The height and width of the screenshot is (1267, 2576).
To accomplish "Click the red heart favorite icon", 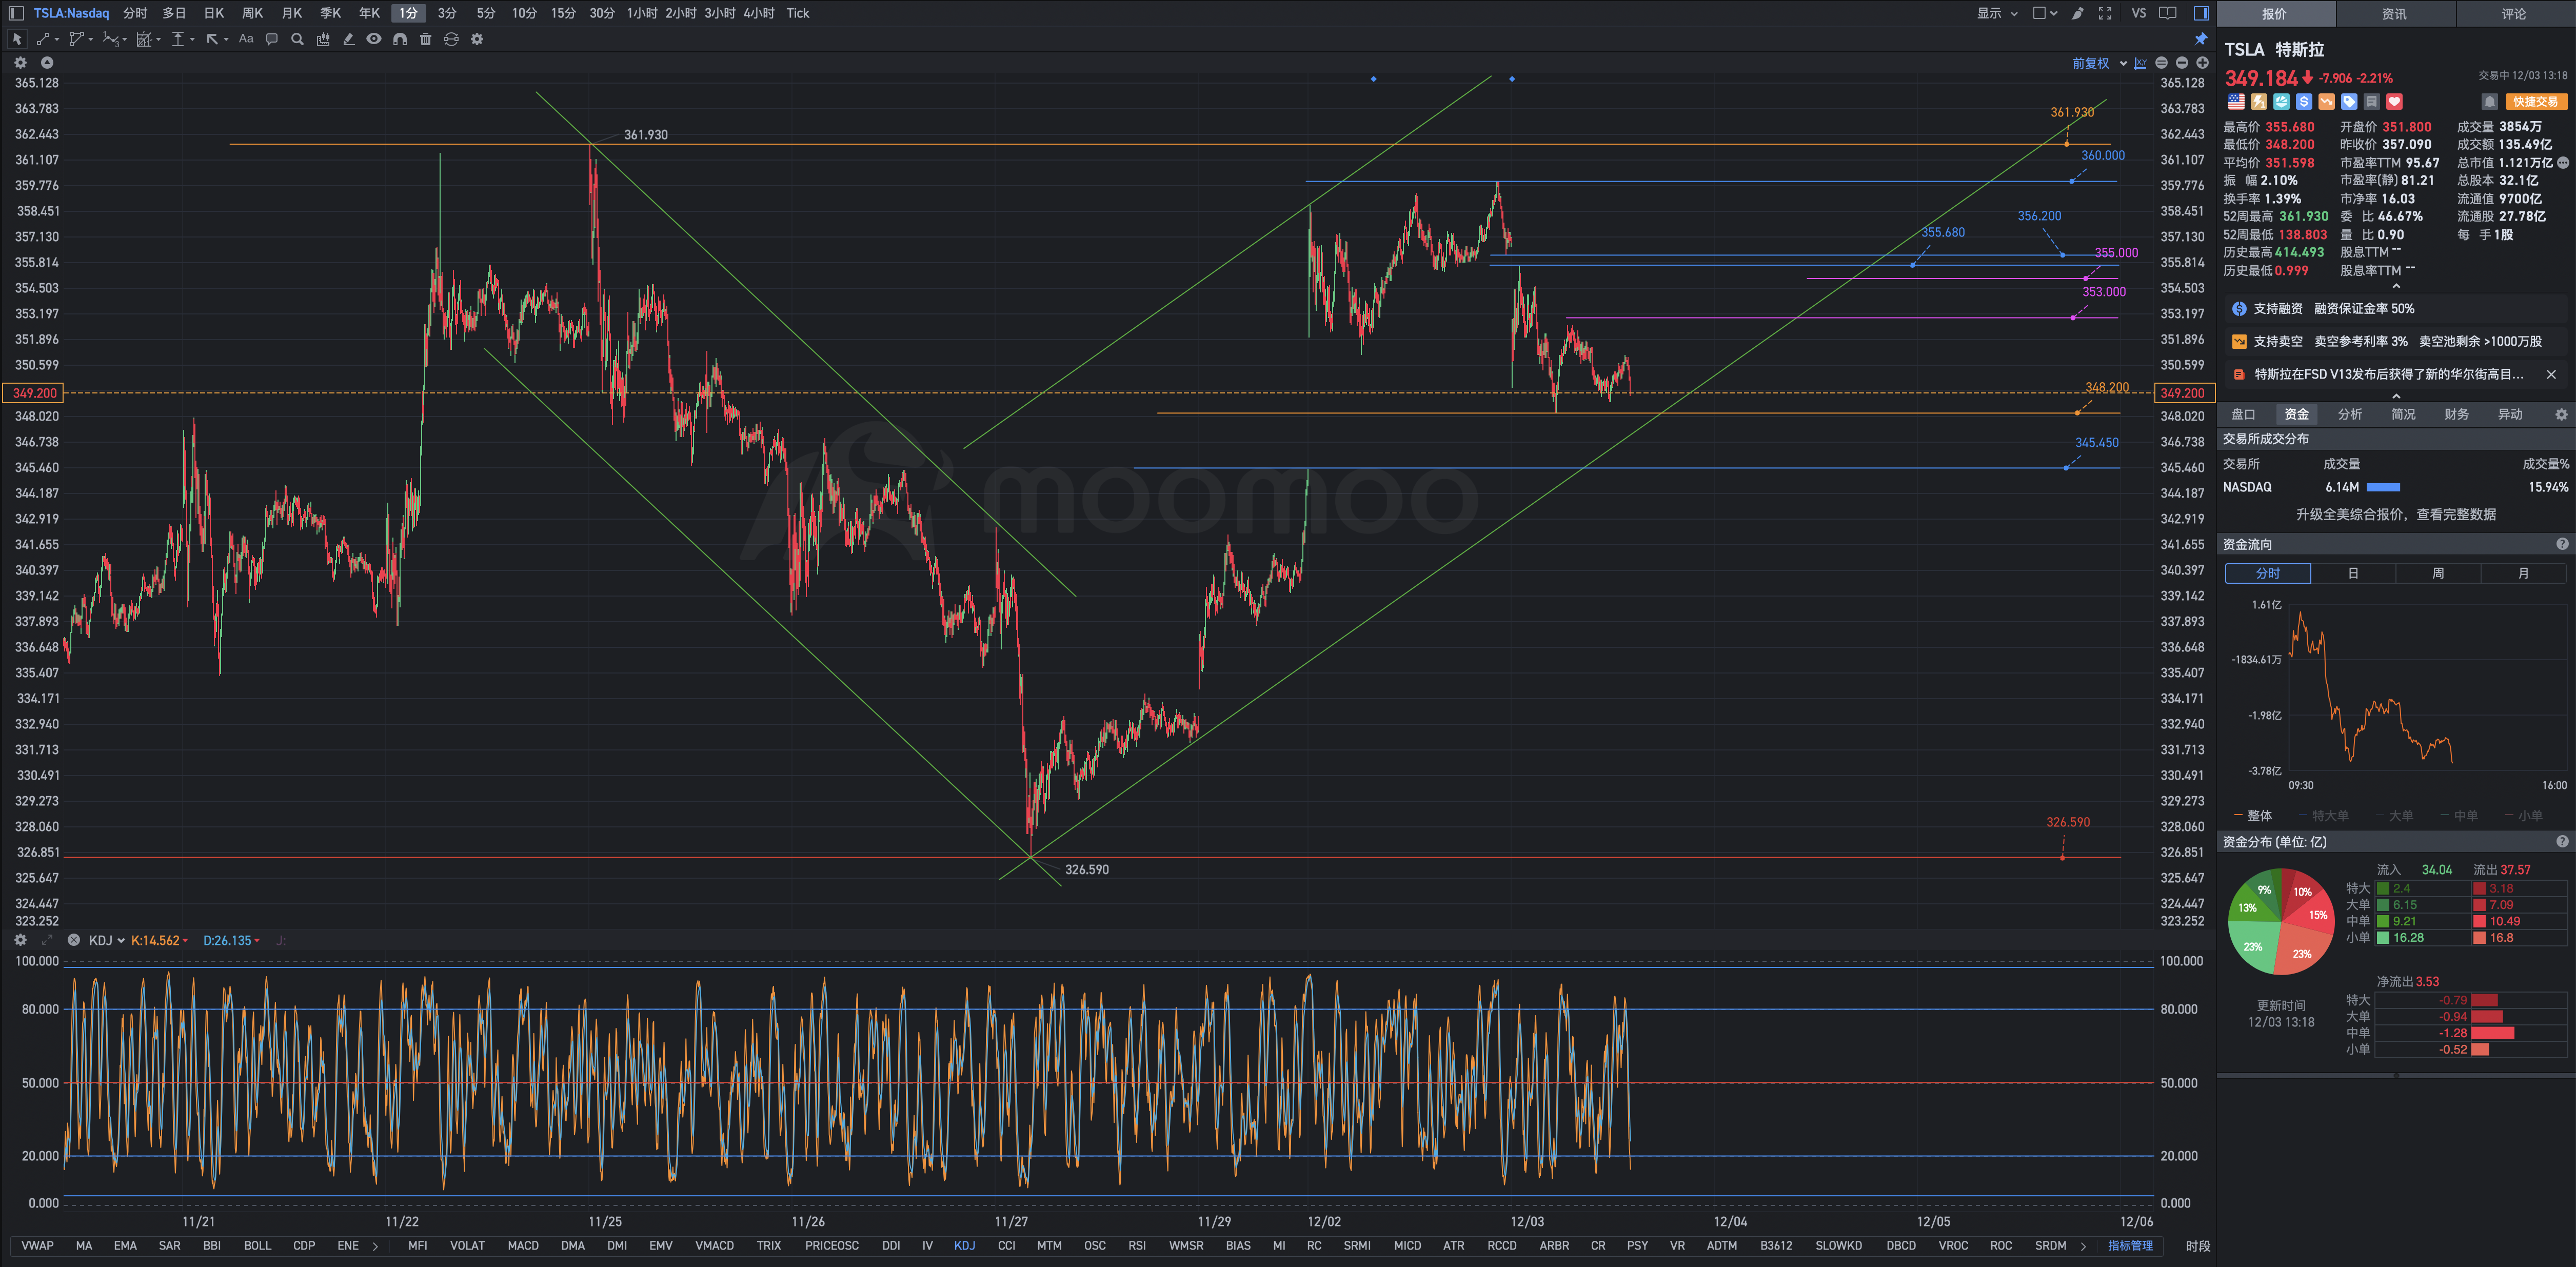I will [x=2394, y=102].
